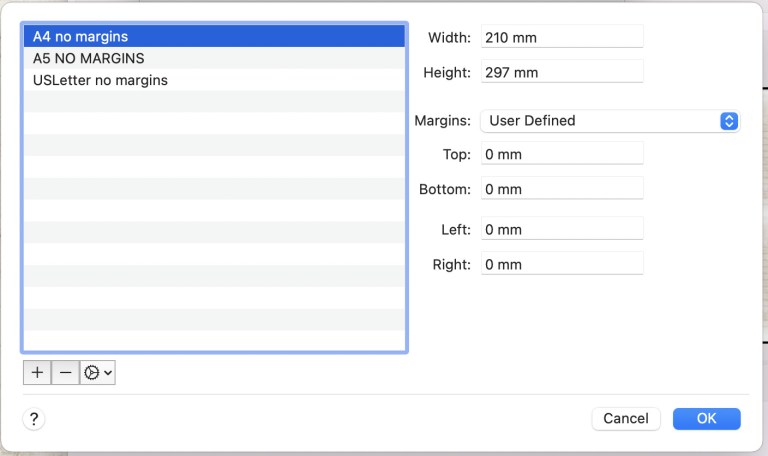Viewport: 768px width, 456px height.
Task: Click the Height field showing 297 mm
Action: click(561, 72)
